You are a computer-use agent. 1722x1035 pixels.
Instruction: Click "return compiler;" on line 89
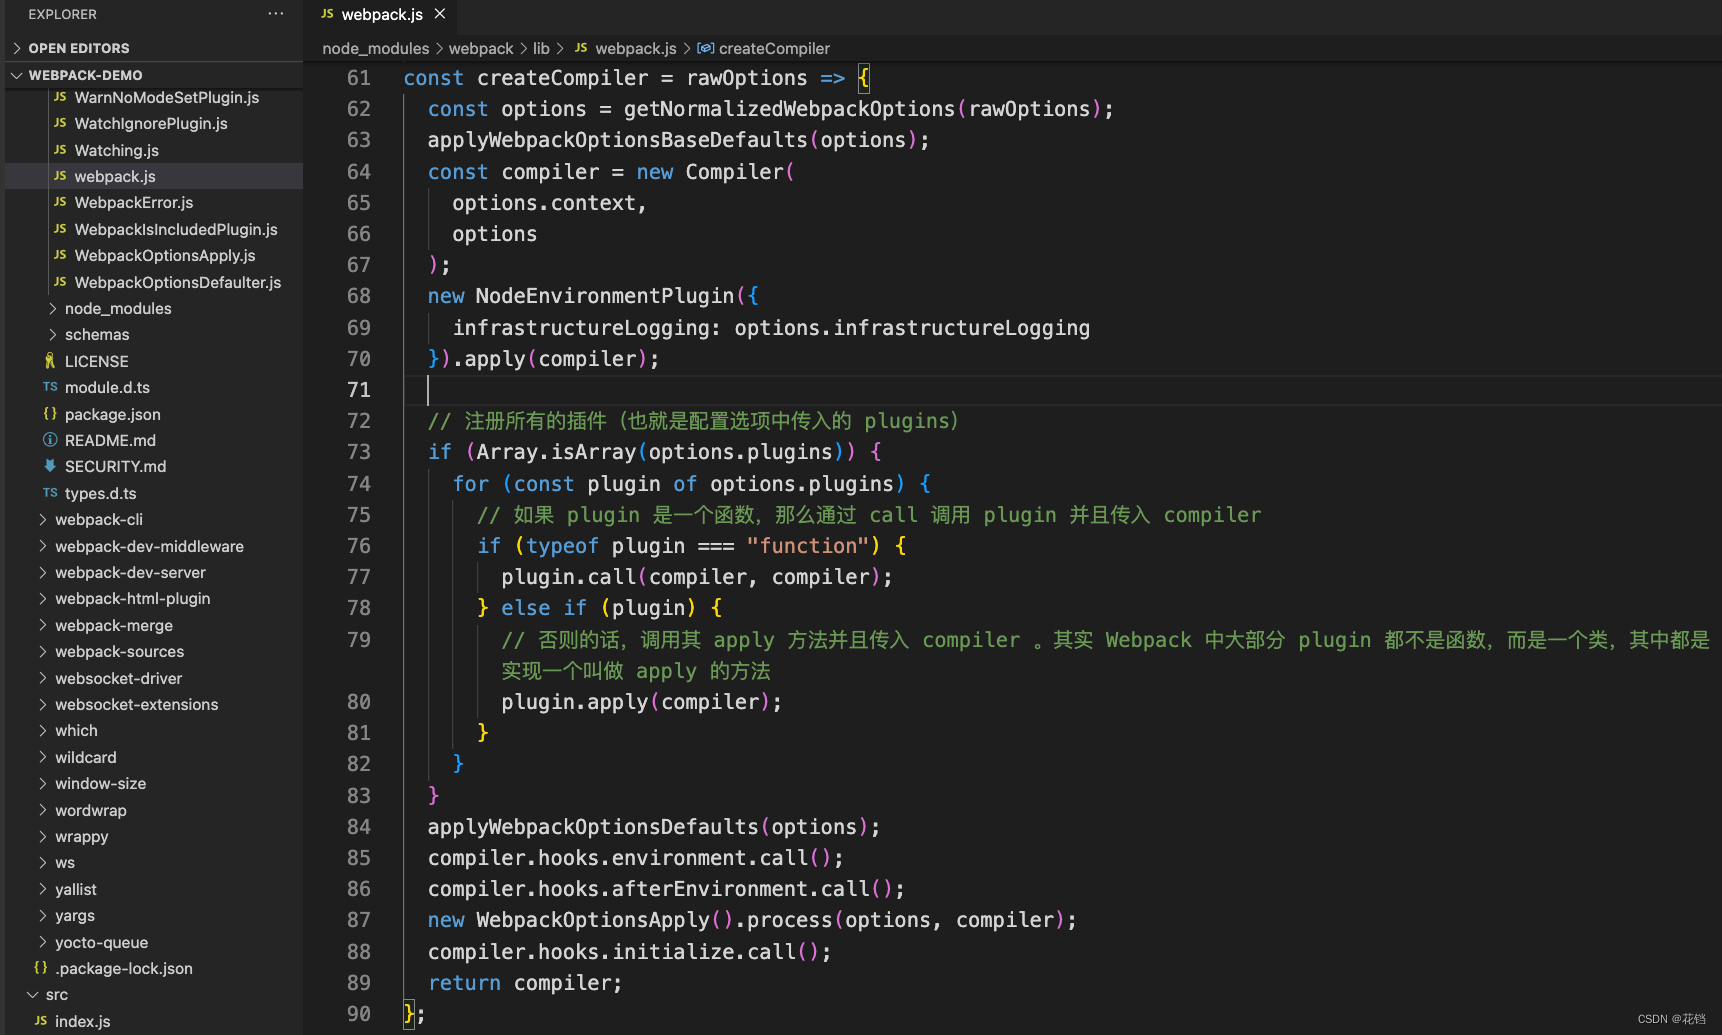[x=525, y=983]
